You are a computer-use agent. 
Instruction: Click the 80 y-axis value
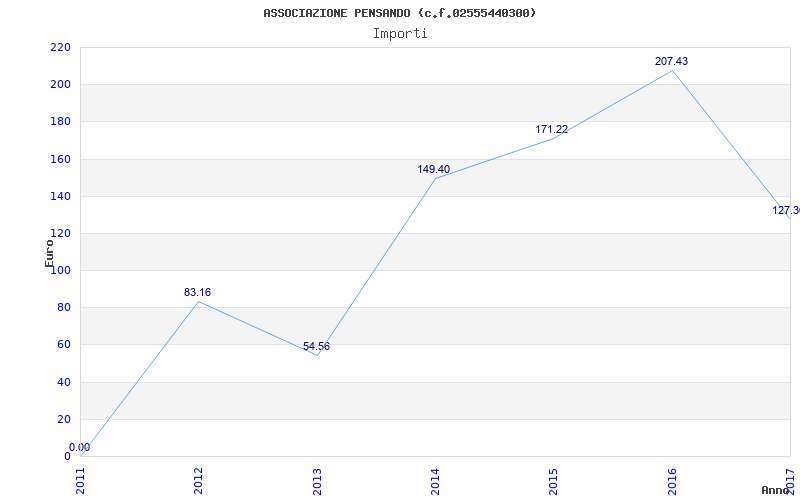pyautogui.click(x=63, y=308)
